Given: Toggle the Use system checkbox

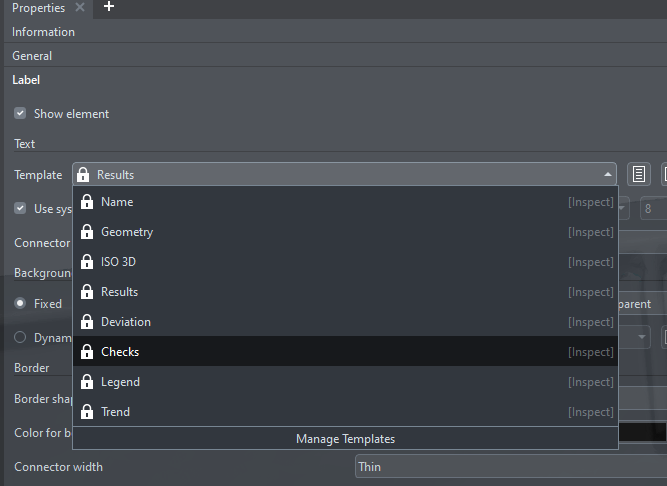Looking at the screenshot, I should (20, 208).
